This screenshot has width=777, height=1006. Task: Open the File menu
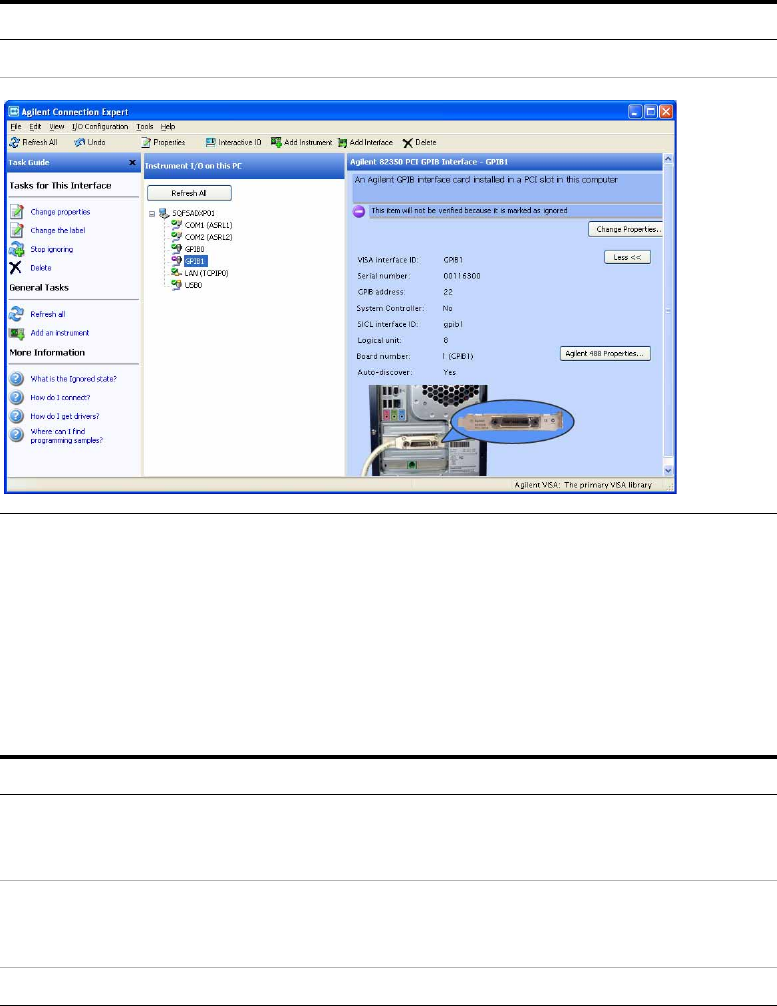[x=16, y=127]
